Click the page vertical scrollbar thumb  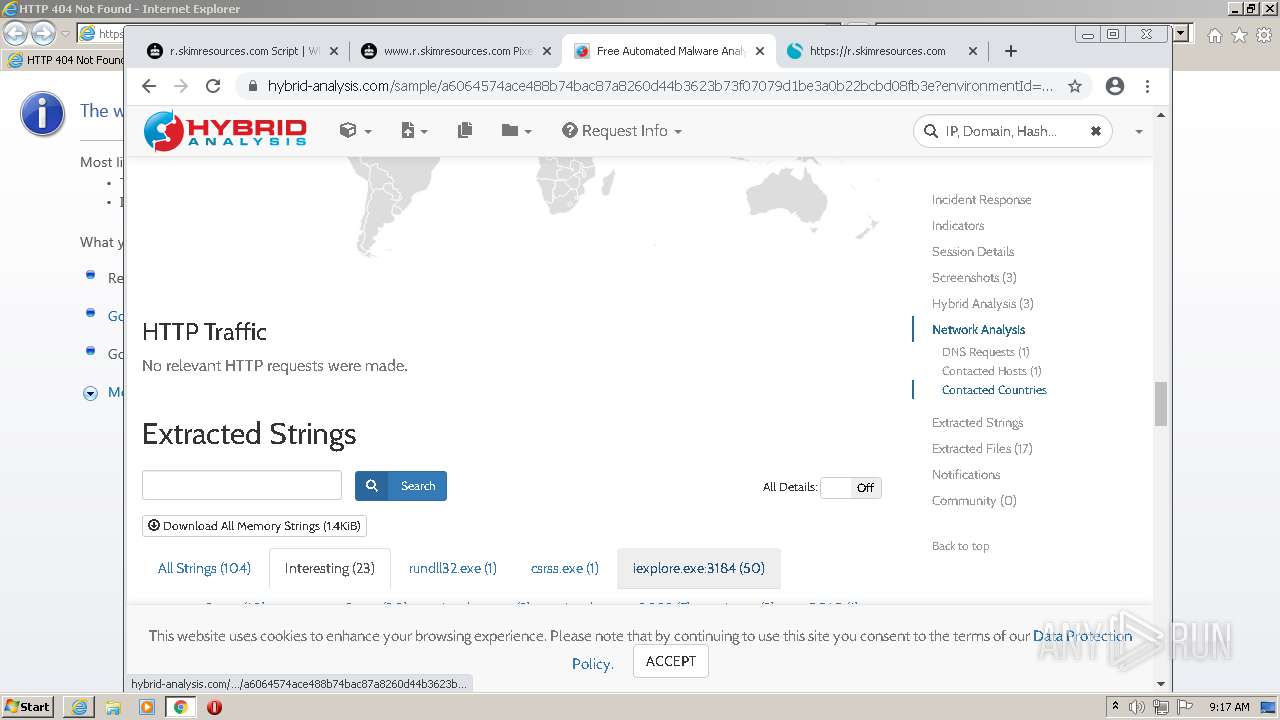point(1161,404)
